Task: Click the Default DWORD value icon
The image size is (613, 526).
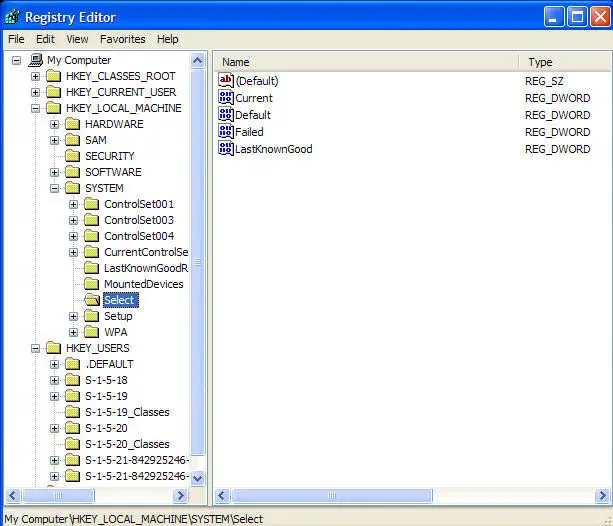Action: coord(226,115)
